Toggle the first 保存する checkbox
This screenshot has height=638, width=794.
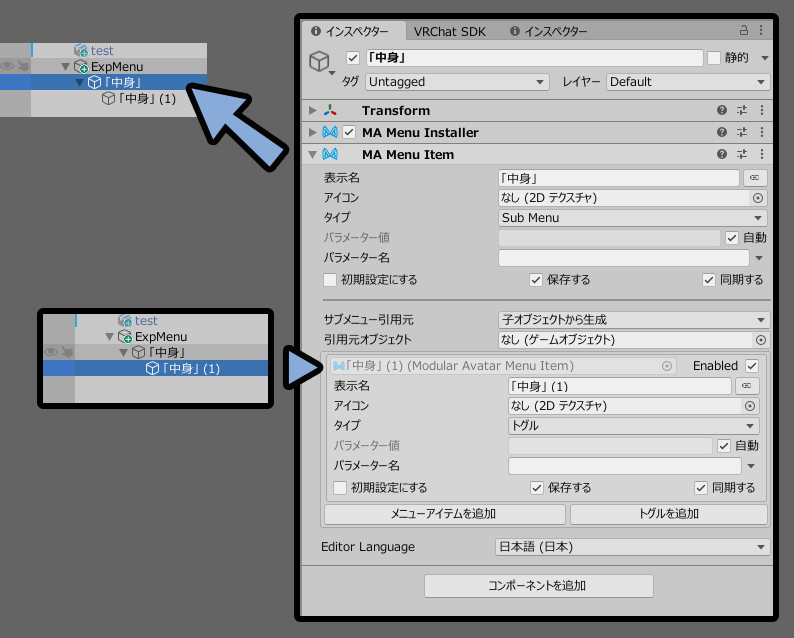536,280
